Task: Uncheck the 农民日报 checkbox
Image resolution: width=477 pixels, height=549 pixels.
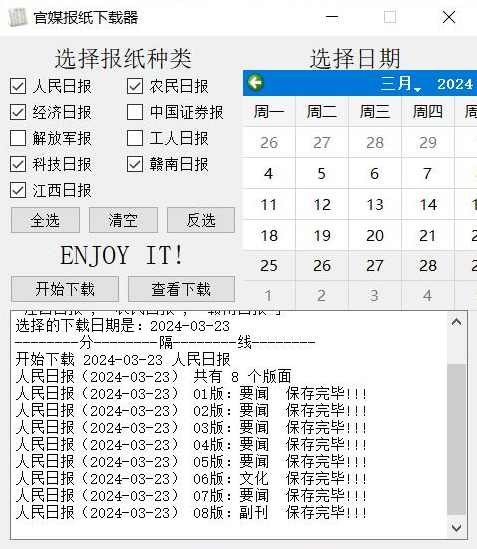Action: tap(135, 86)
